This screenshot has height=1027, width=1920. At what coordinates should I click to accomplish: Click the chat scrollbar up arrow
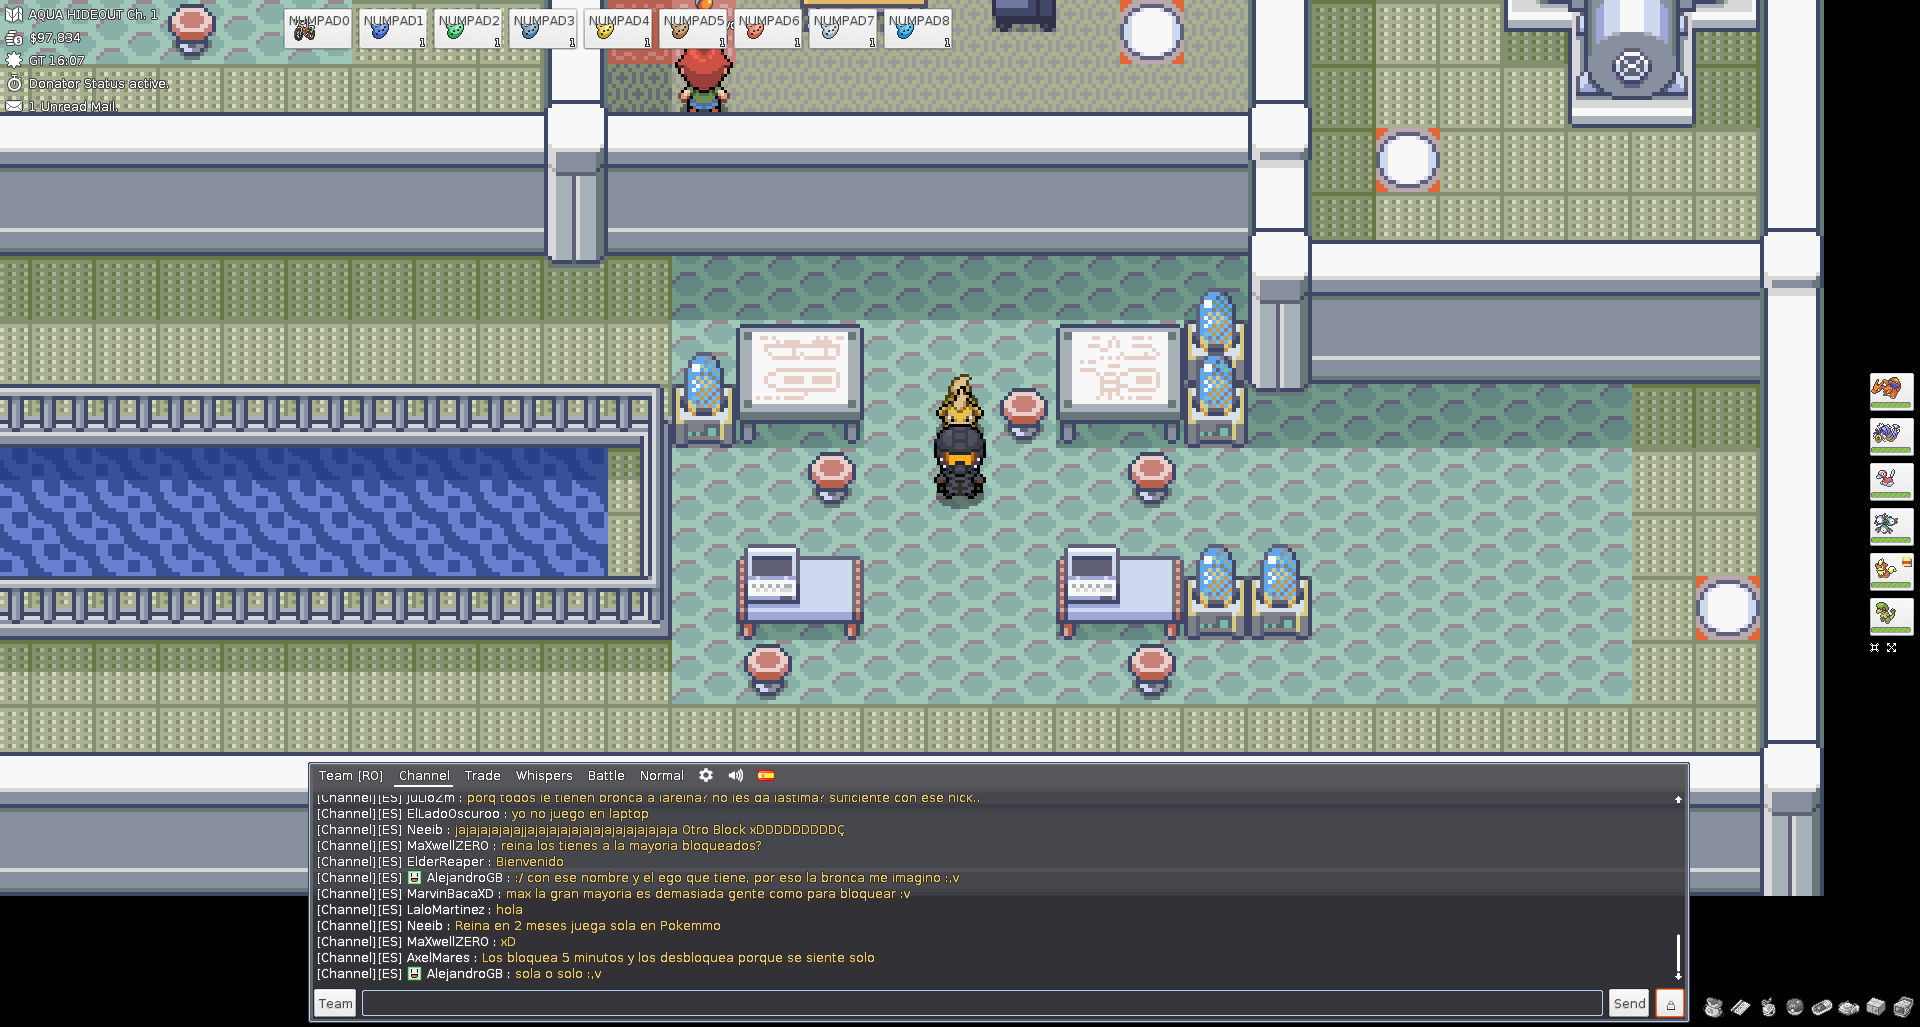(x=1678, y=799)
